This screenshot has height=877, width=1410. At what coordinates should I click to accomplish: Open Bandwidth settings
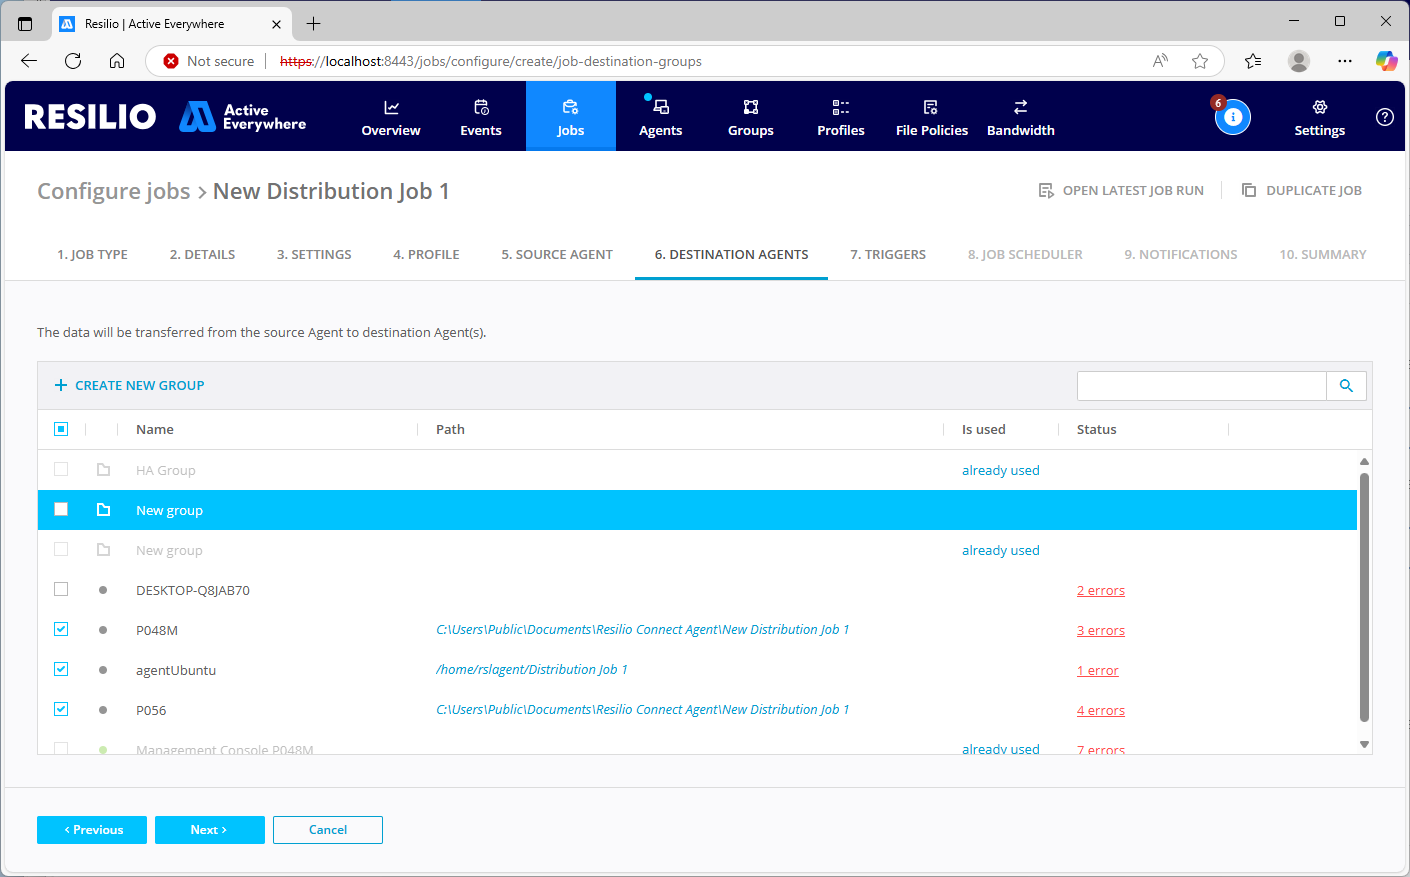coord(1020,117)
